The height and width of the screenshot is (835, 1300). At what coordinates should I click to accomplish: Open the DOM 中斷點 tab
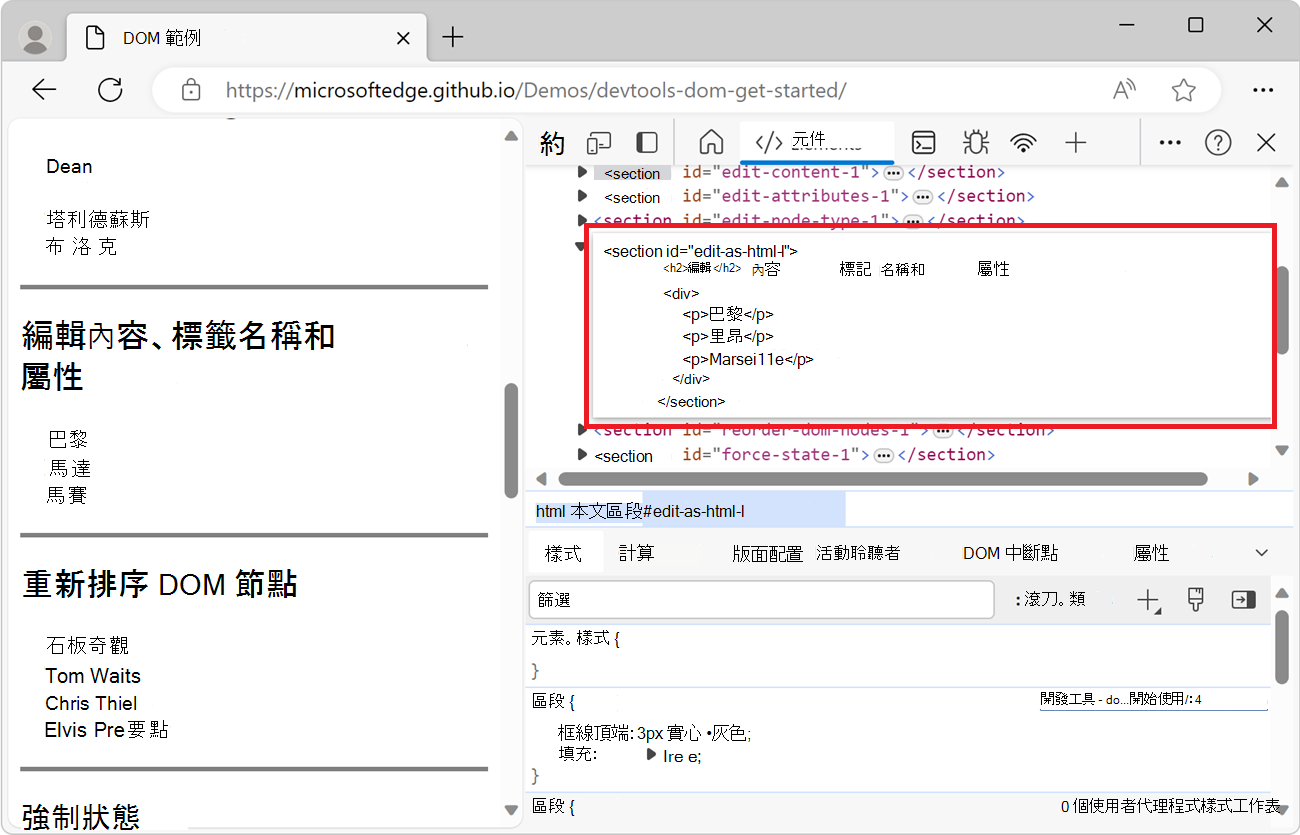tap(1010, 553)
